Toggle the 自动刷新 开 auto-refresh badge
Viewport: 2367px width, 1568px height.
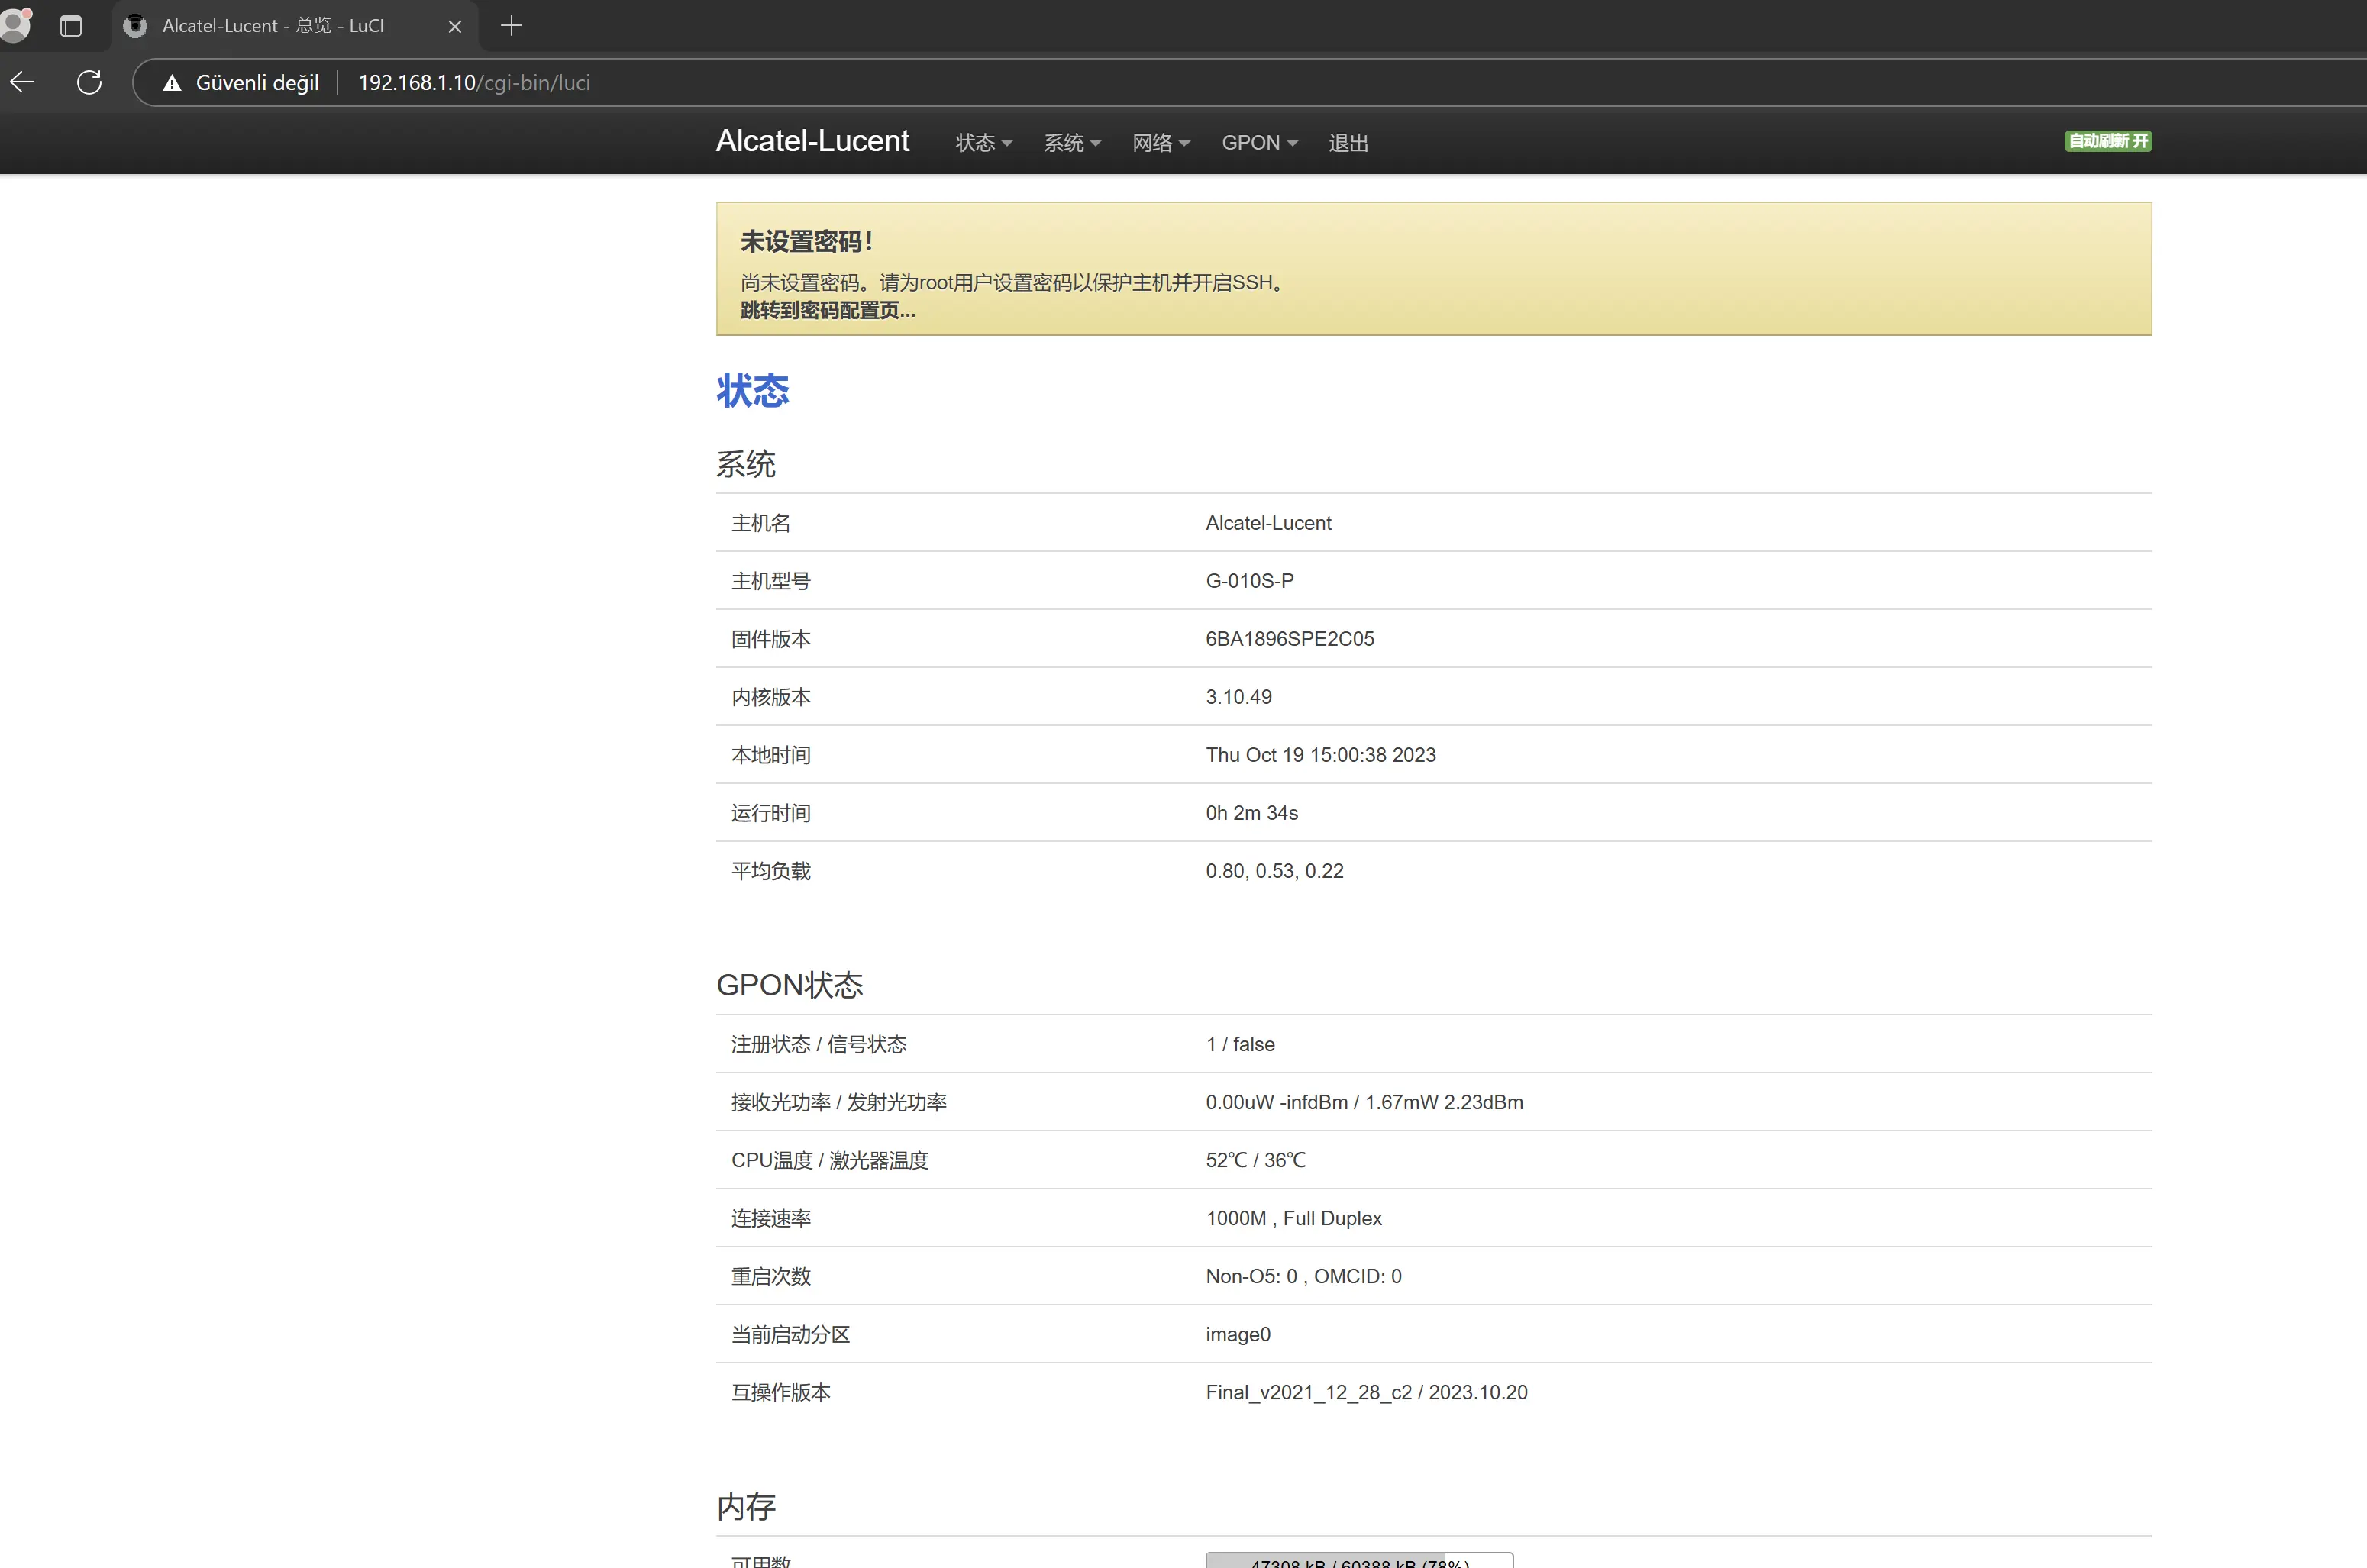click(2108, 141)
